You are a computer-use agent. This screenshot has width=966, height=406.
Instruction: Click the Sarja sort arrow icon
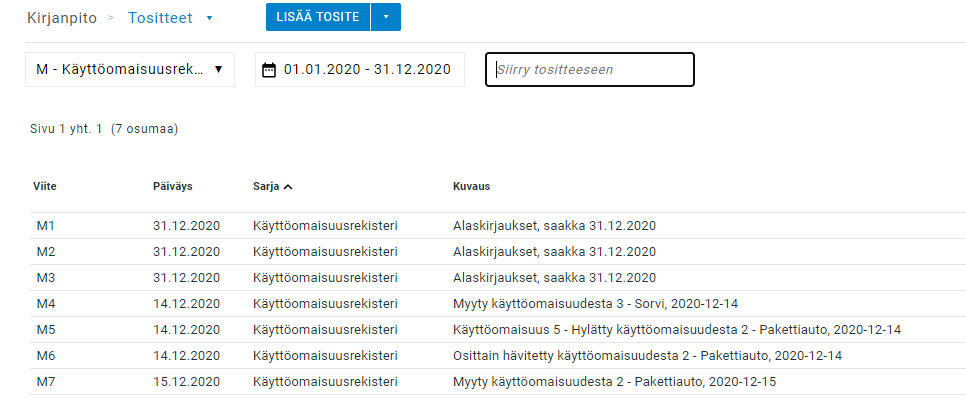point(288,186)
